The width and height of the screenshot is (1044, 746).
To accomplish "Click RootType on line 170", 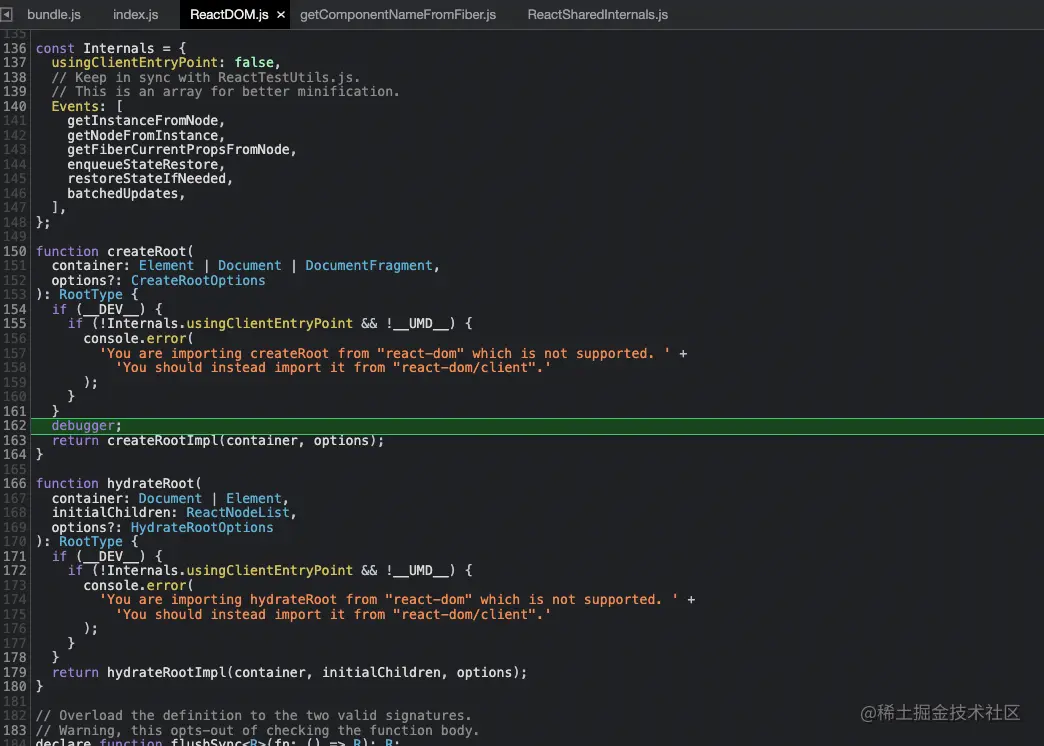I will pyautogui.click(x=91, y=542).
